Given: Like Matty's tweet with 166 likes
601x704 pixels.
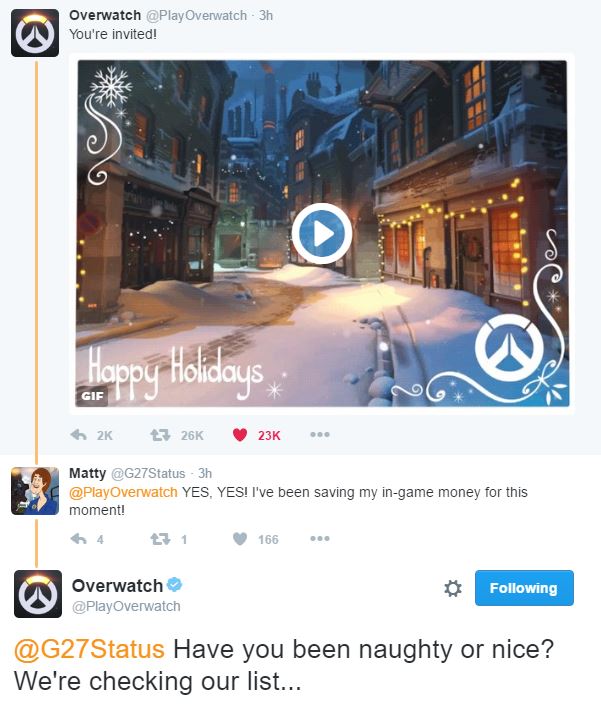Looking at the screenshot, I should pyautogui.click(x=240, y=538).
